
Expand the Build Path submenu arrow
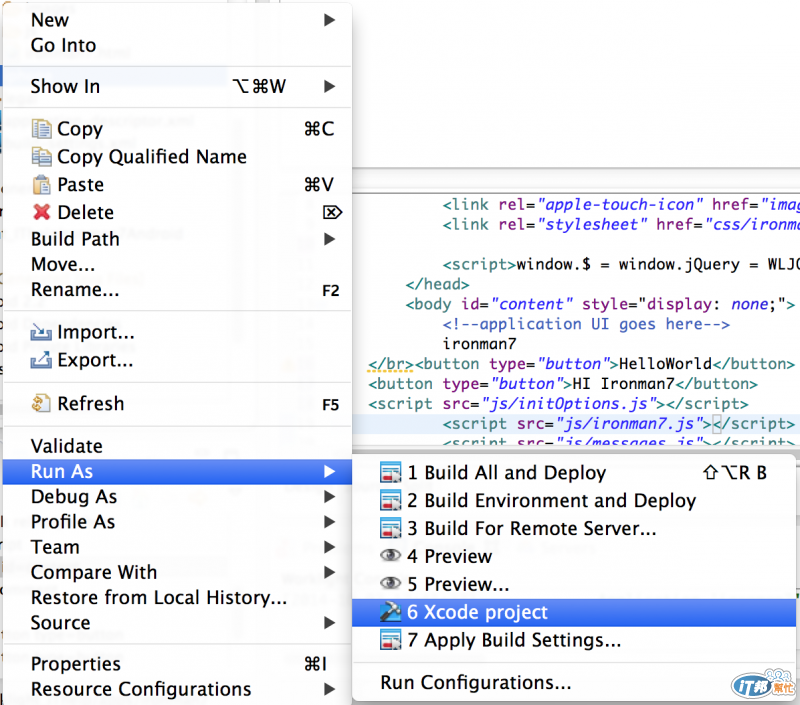(x=330, y=239)
